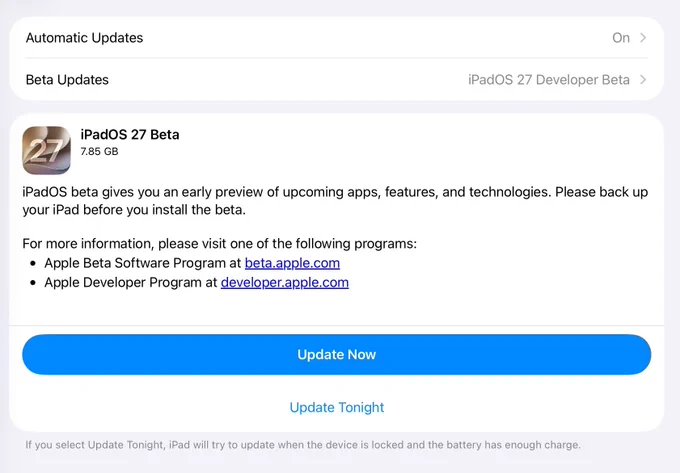Viewport: 680px width, 473px height.
Task: Click the 'For more information' line
Action: tap(219, 244)
